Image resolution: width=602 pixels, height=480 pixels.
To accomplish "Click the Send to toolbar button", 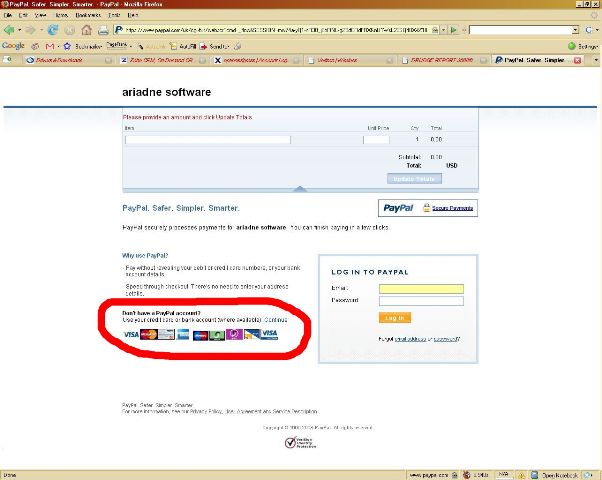I will point(213,46).
